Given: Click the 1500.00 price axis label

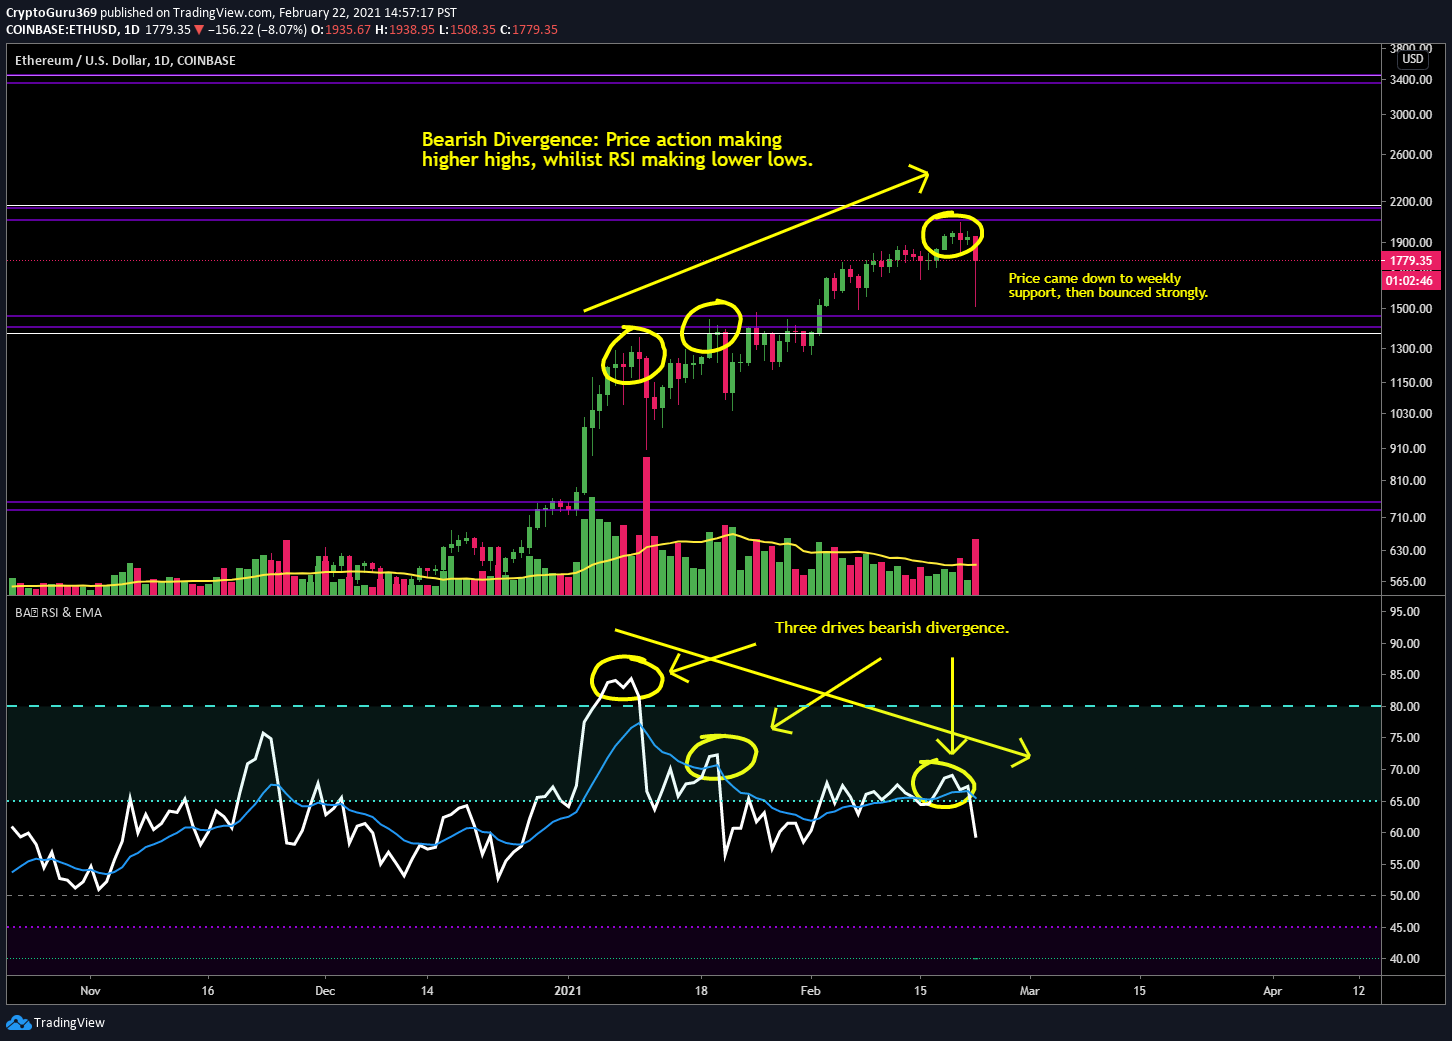Looking at the screenshot, I should click(1411, 309).
